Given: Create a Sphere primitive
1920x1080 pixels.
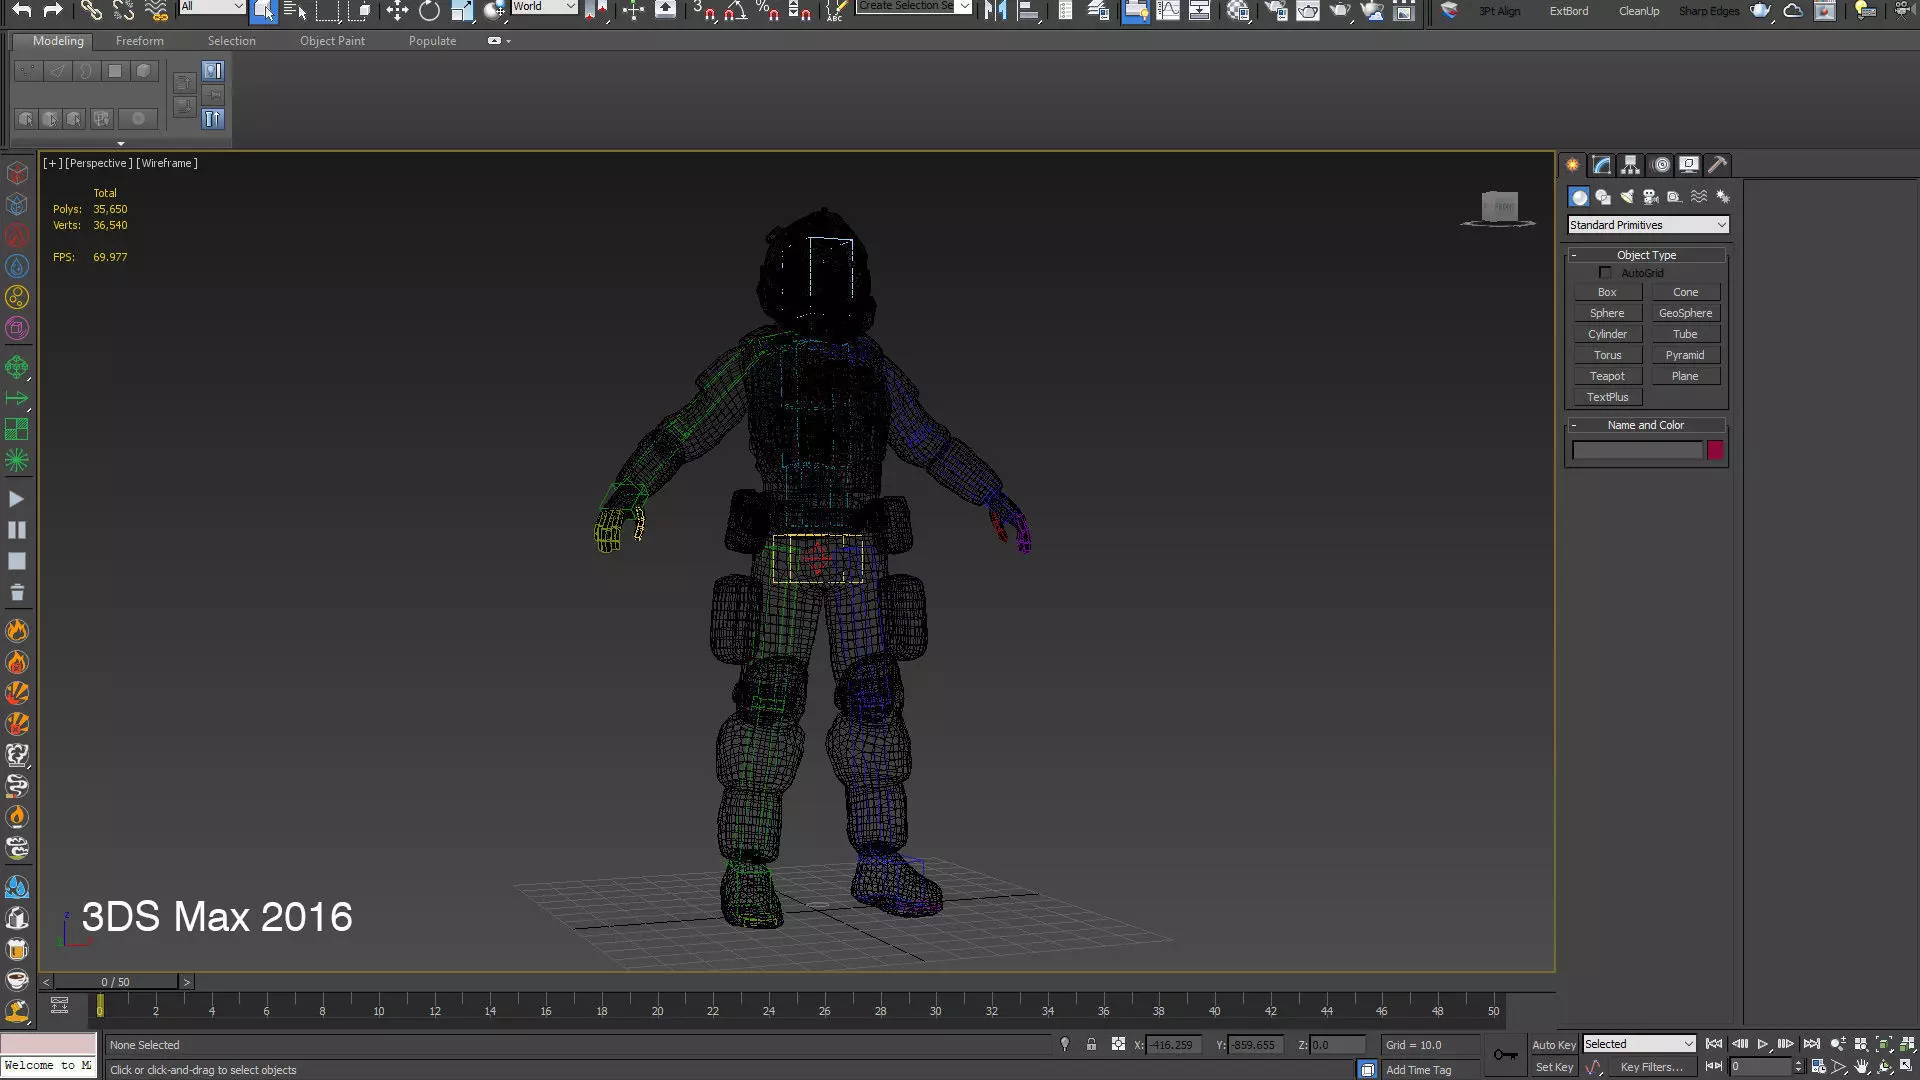Looking at the screenshot, I should pos(1607,313).
